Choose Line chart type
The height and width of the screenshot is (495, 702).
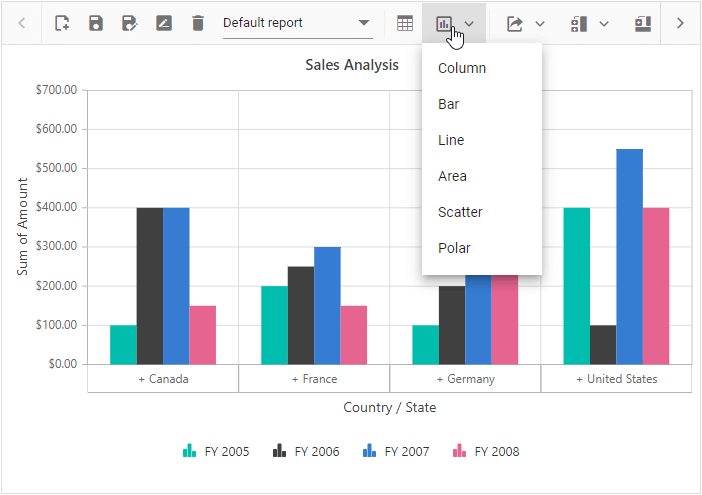(x=451, y=140)
